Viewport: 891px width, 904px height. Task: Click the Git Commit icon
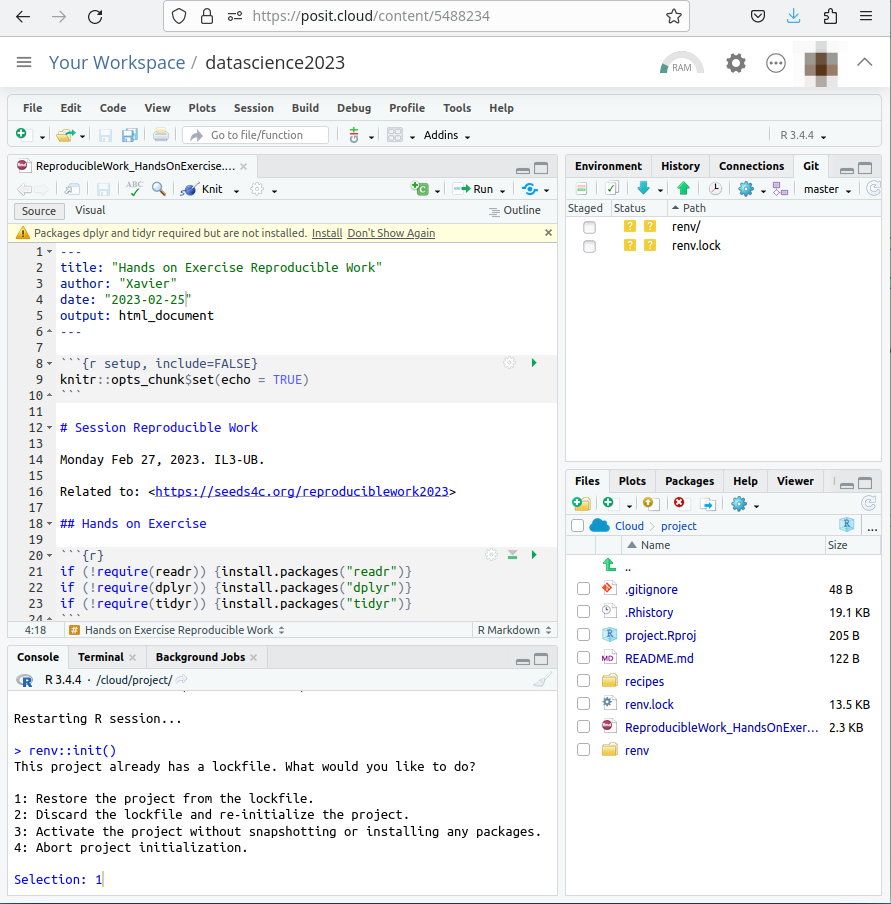[x=612, y=189]
